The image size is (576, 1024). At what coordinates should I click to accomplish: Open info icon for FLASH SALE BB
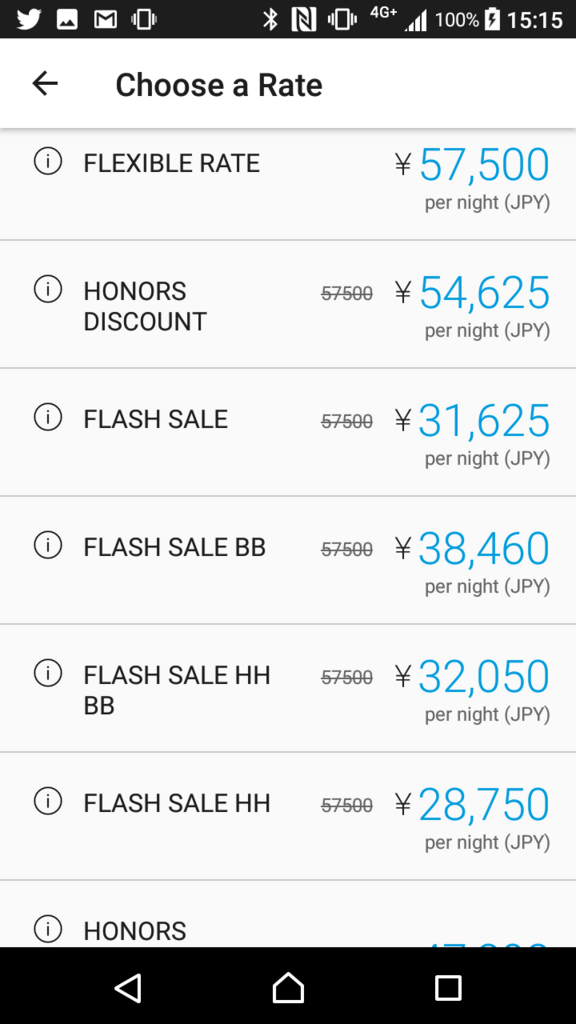[48, 545]
